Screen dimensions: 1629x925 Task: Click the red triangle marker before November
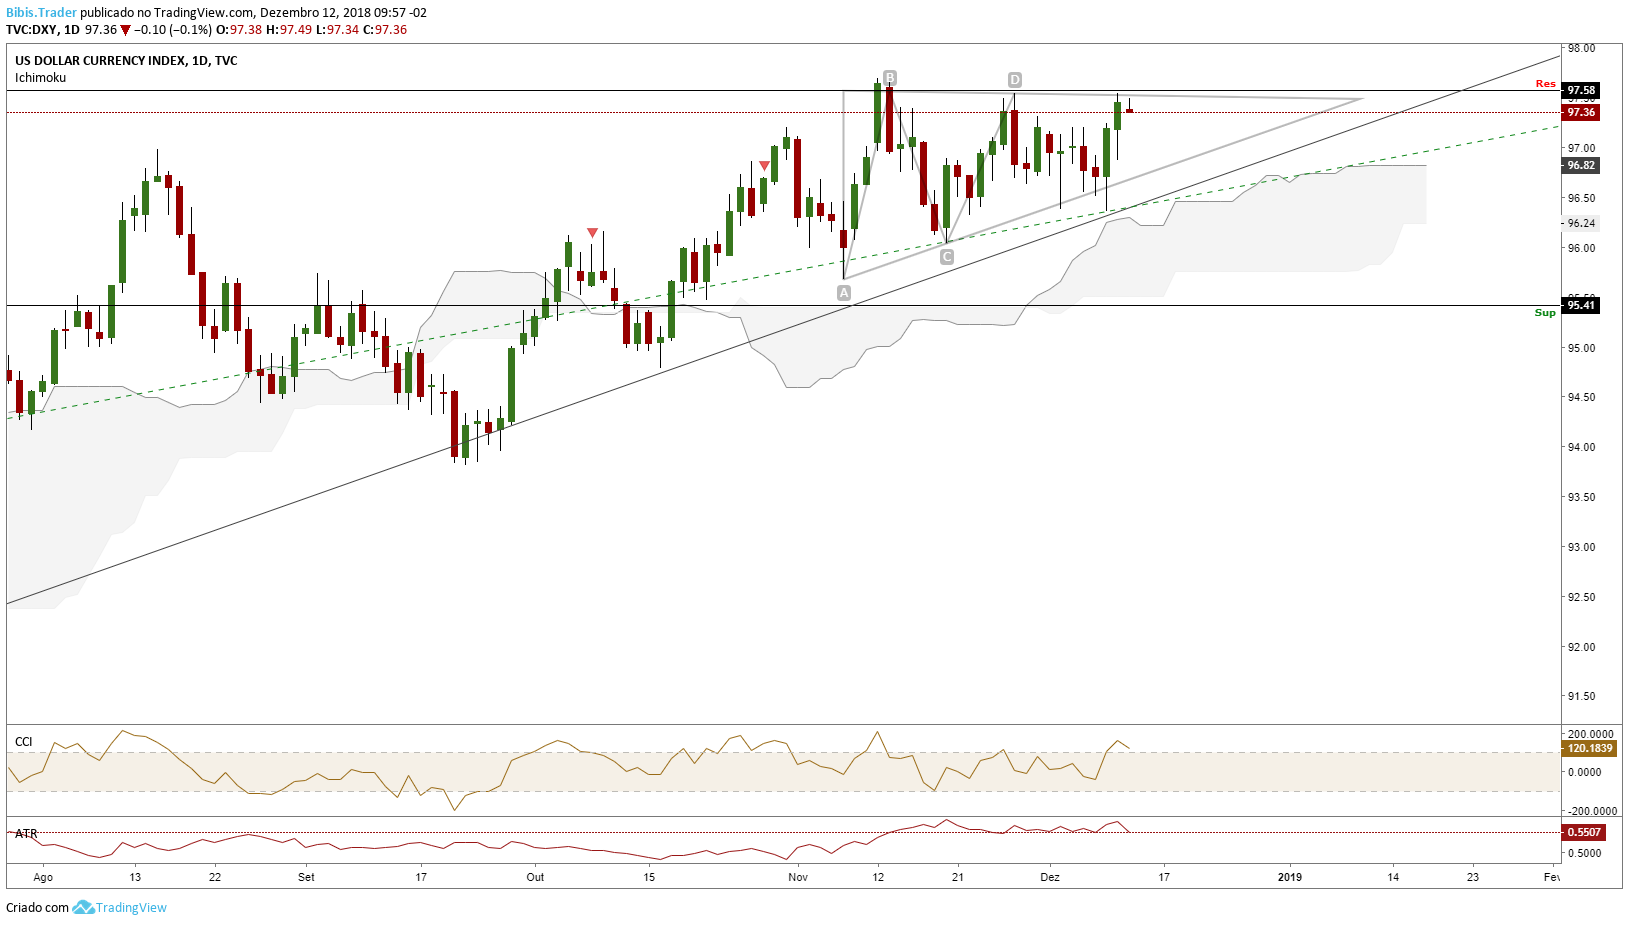click(764, 165)
